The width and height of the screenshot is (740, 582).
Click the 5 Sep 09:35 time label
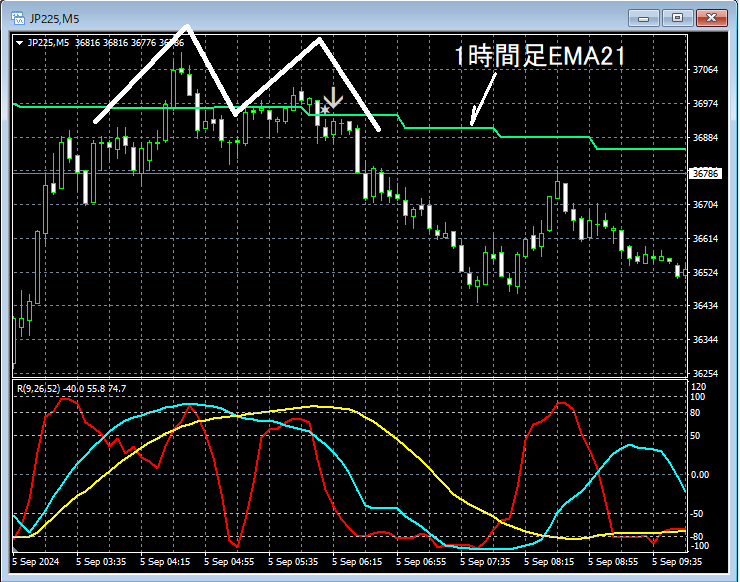pos(677,562)
